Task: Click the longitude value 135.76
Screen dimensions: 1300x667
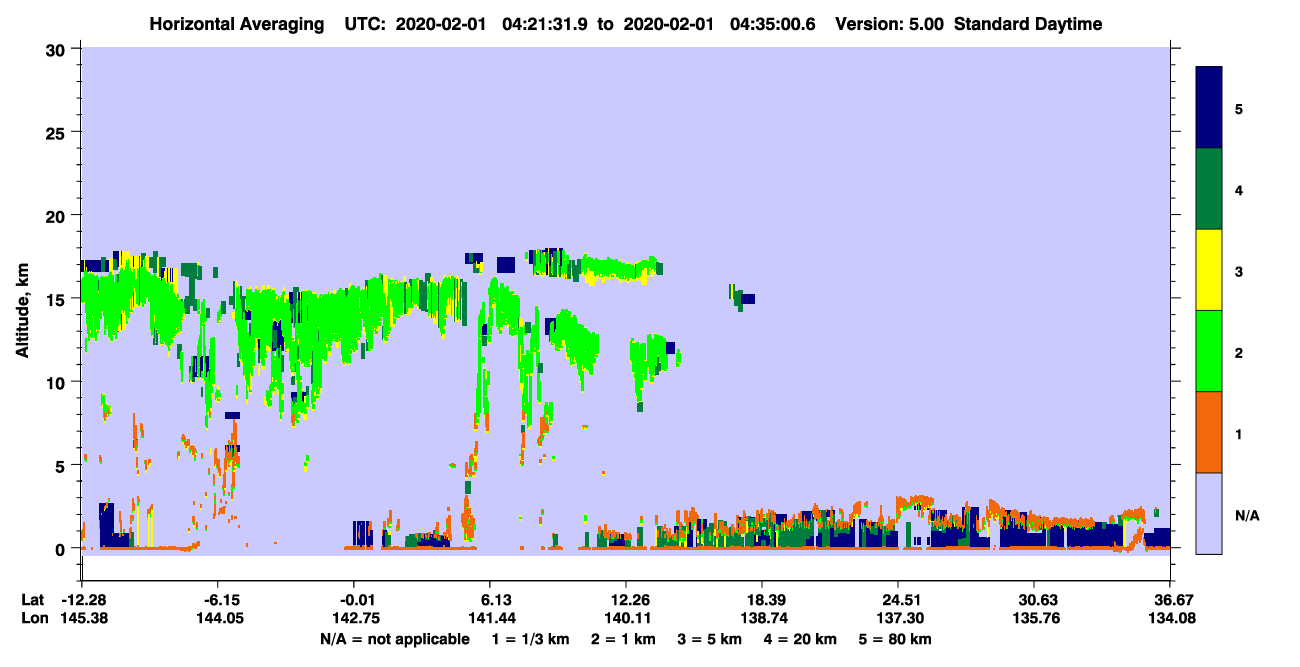Action: tap(1034, 618)
